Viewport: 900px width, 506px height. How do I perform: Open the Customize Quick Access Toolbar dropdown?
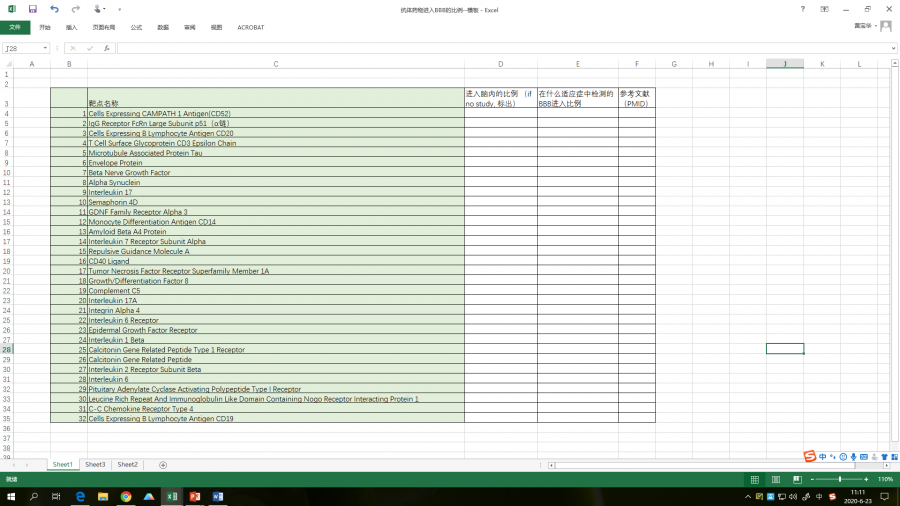(x=119, y=9)
